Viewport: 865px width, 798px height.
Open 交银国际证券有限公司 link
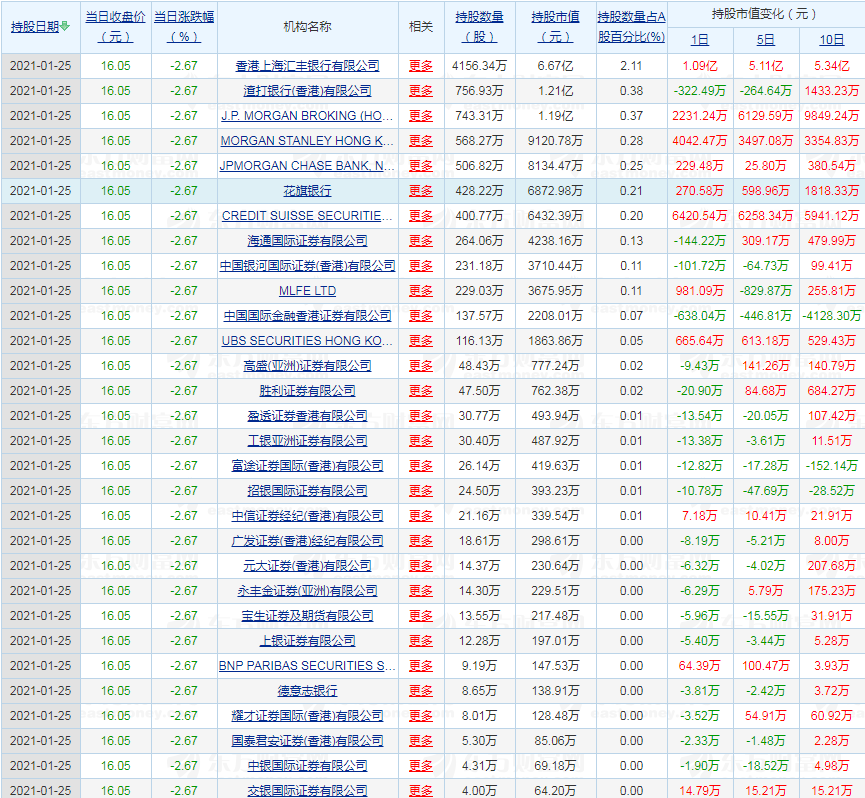pos(307,791)
